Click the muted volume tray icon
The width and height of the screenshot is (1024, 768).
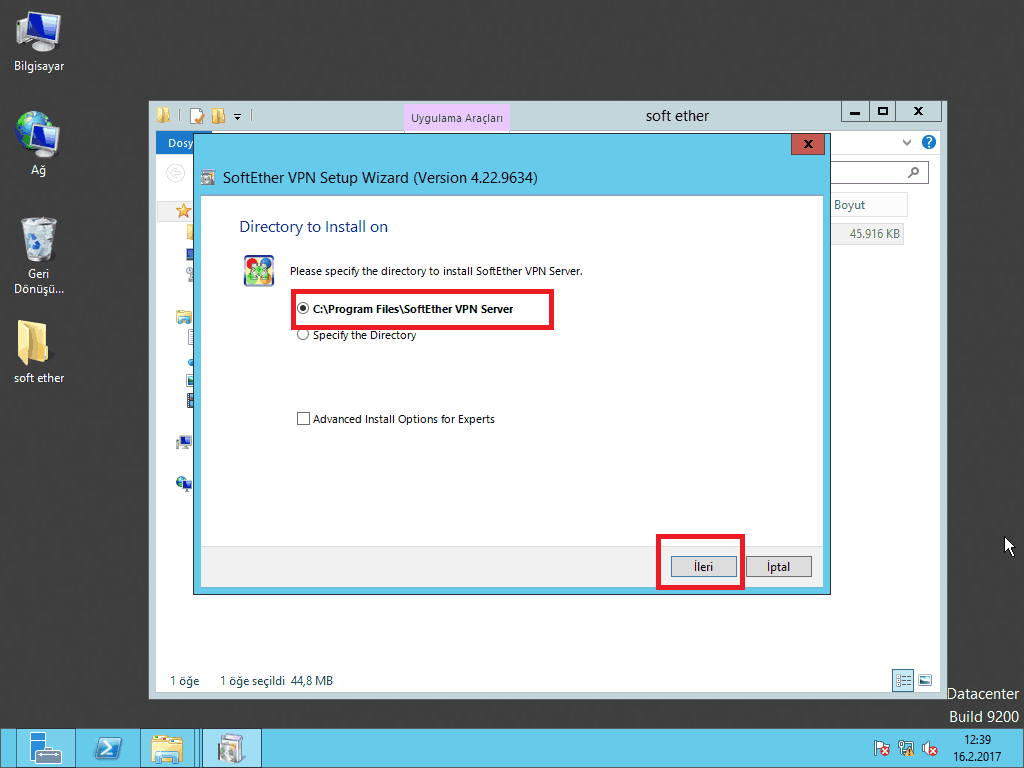click(x=930, y=748)
